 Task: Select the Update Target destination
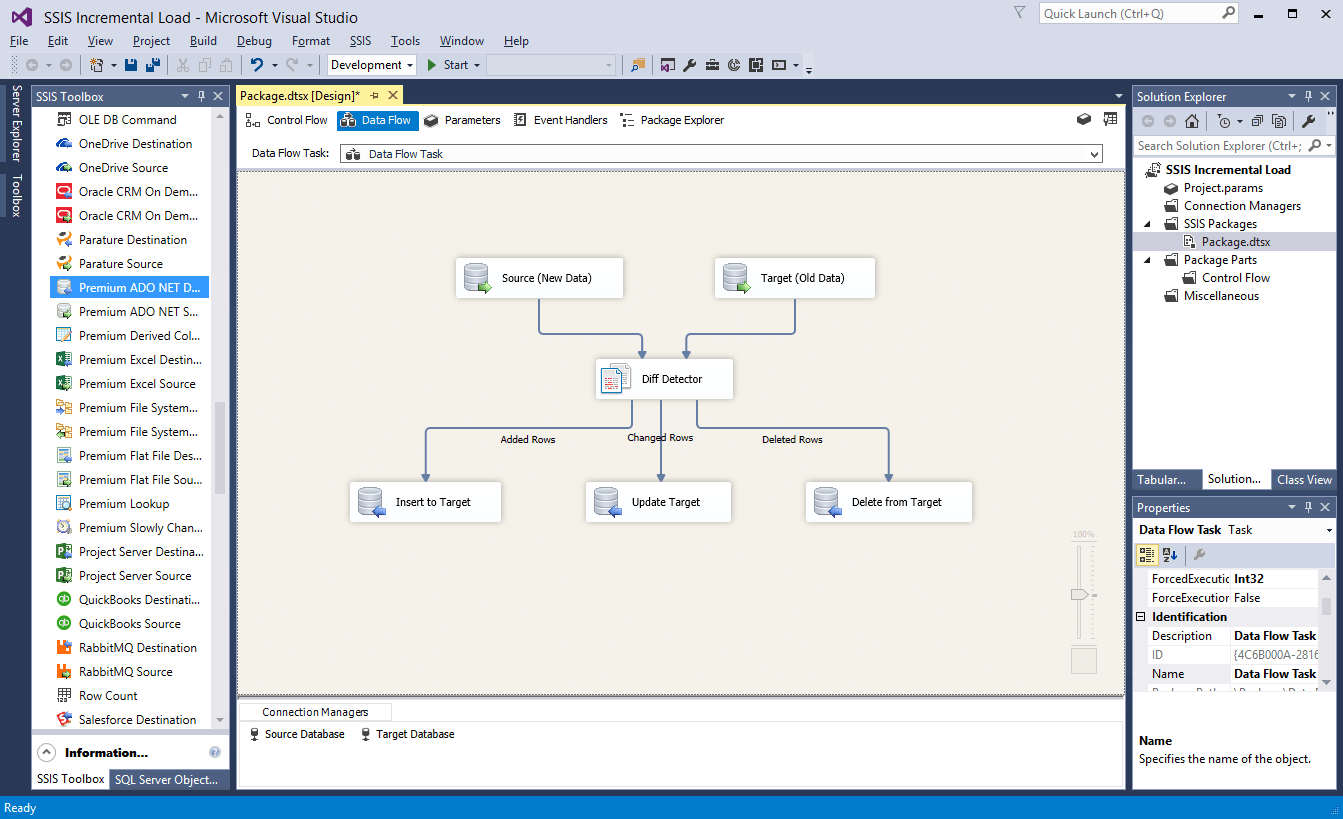658,502
